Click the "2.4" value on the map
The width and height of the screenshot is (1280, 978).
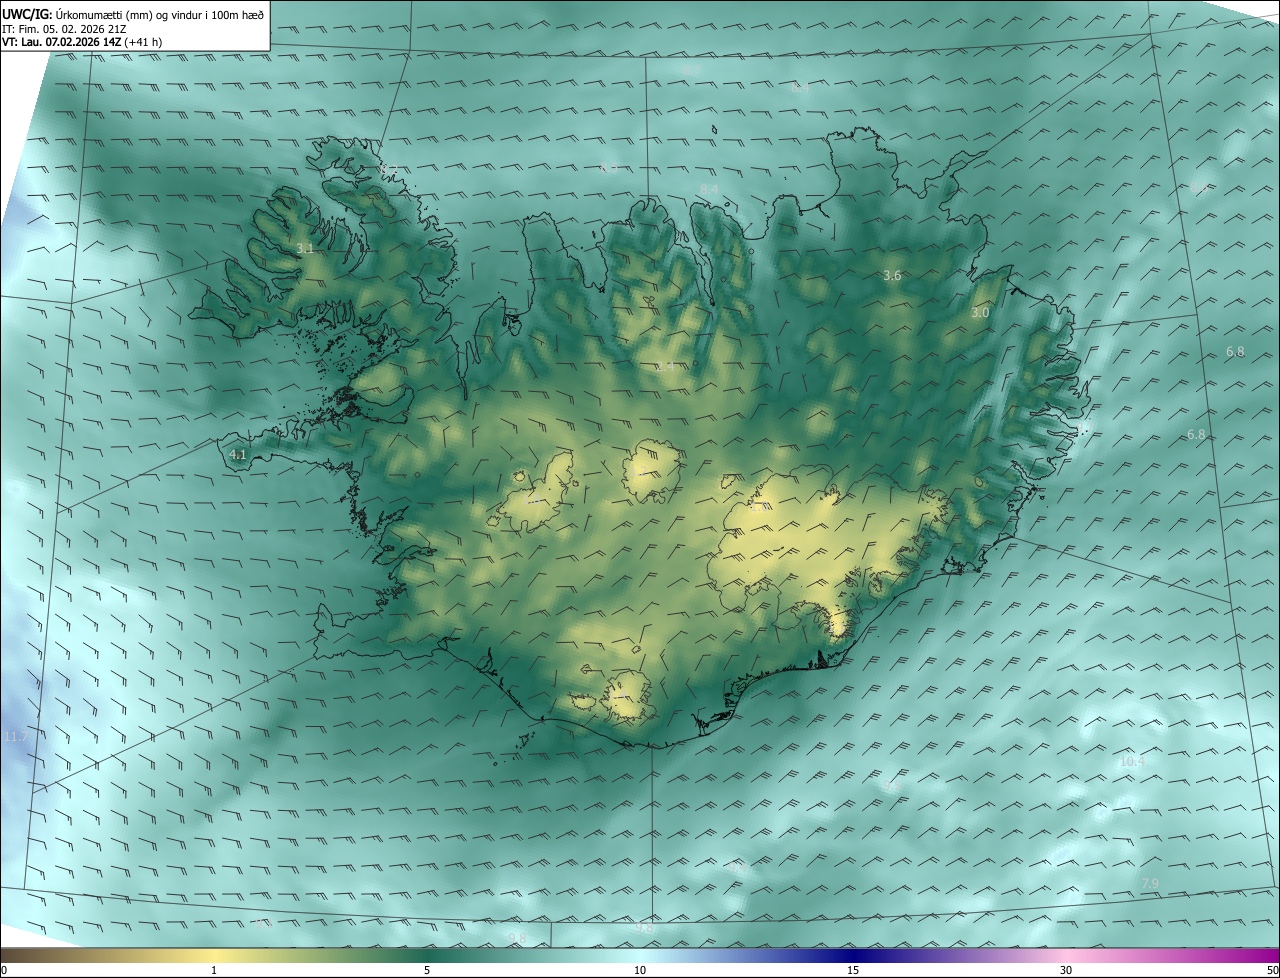[665, 366]
